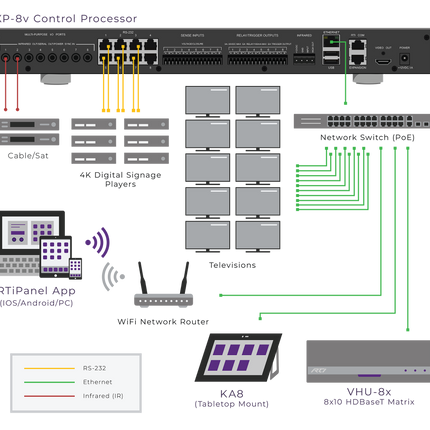
Task: Click the gray wireless signal waves near router
Action: (x=113, y=276)
